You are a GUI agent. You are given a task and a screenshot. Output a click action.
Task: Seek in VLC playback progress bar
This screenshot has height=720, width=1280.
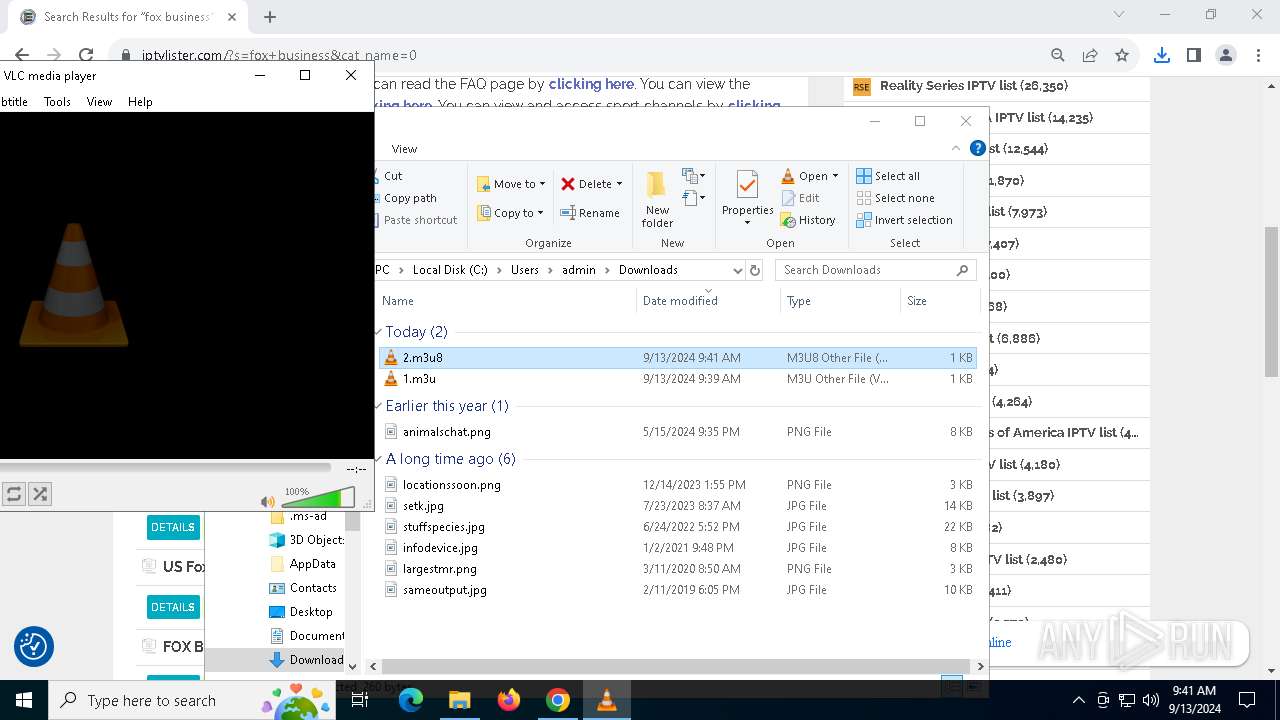click(165, 468)
